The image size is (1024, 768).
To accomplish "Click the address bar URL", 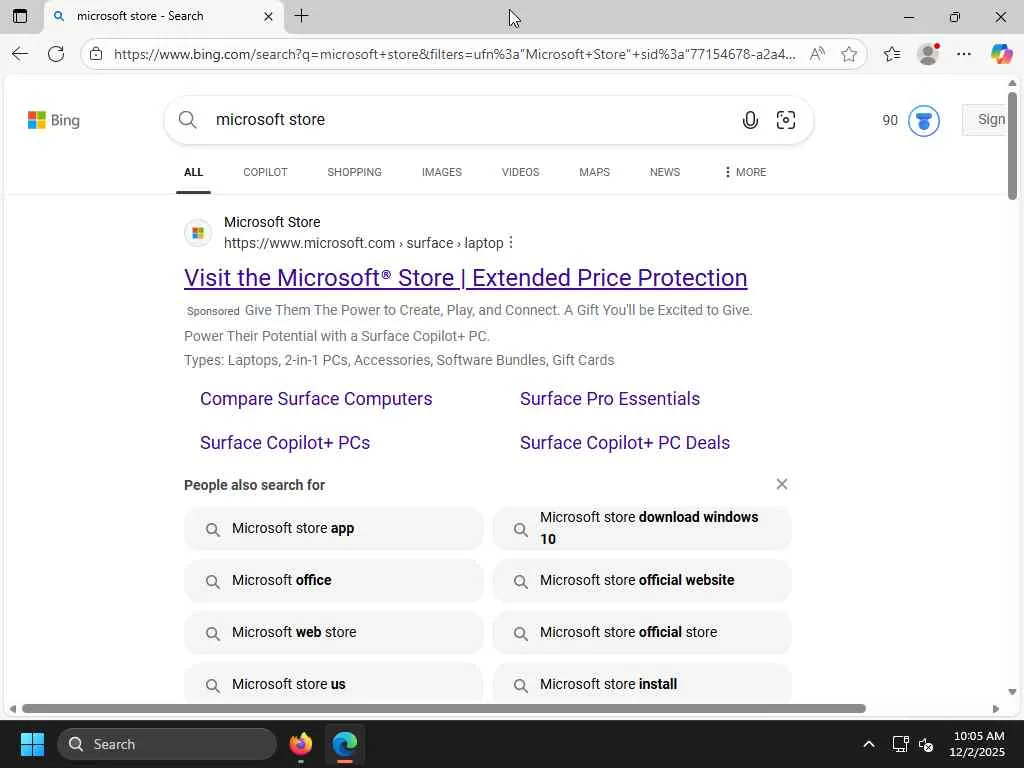I will click(455, 54).
